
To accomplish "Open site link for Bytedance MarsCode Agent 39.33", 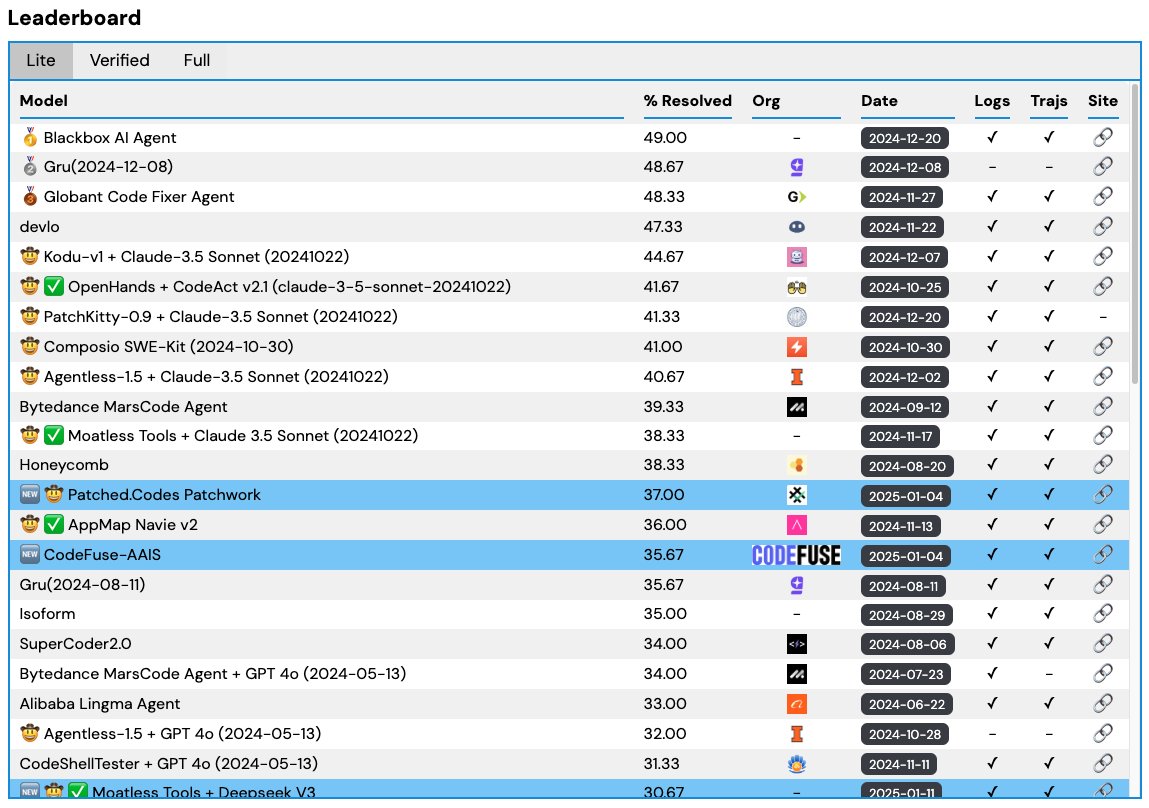I will [1103, 407].
